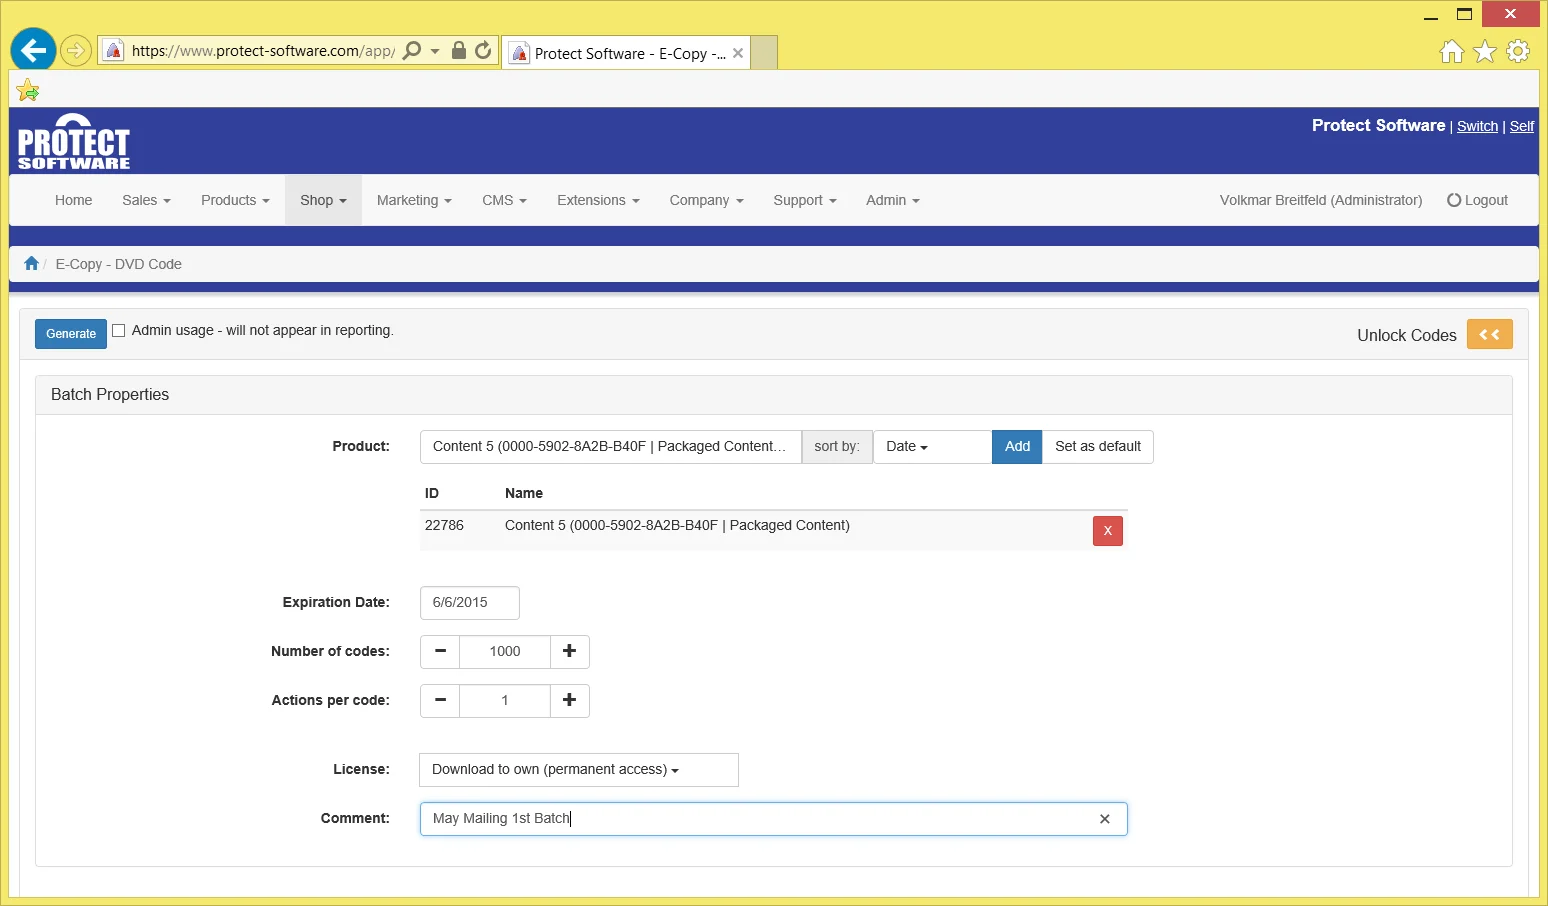Viewport: 1548px width, 906px height.
Task: Open browser favorites star icon
Action: (1485, 51)
